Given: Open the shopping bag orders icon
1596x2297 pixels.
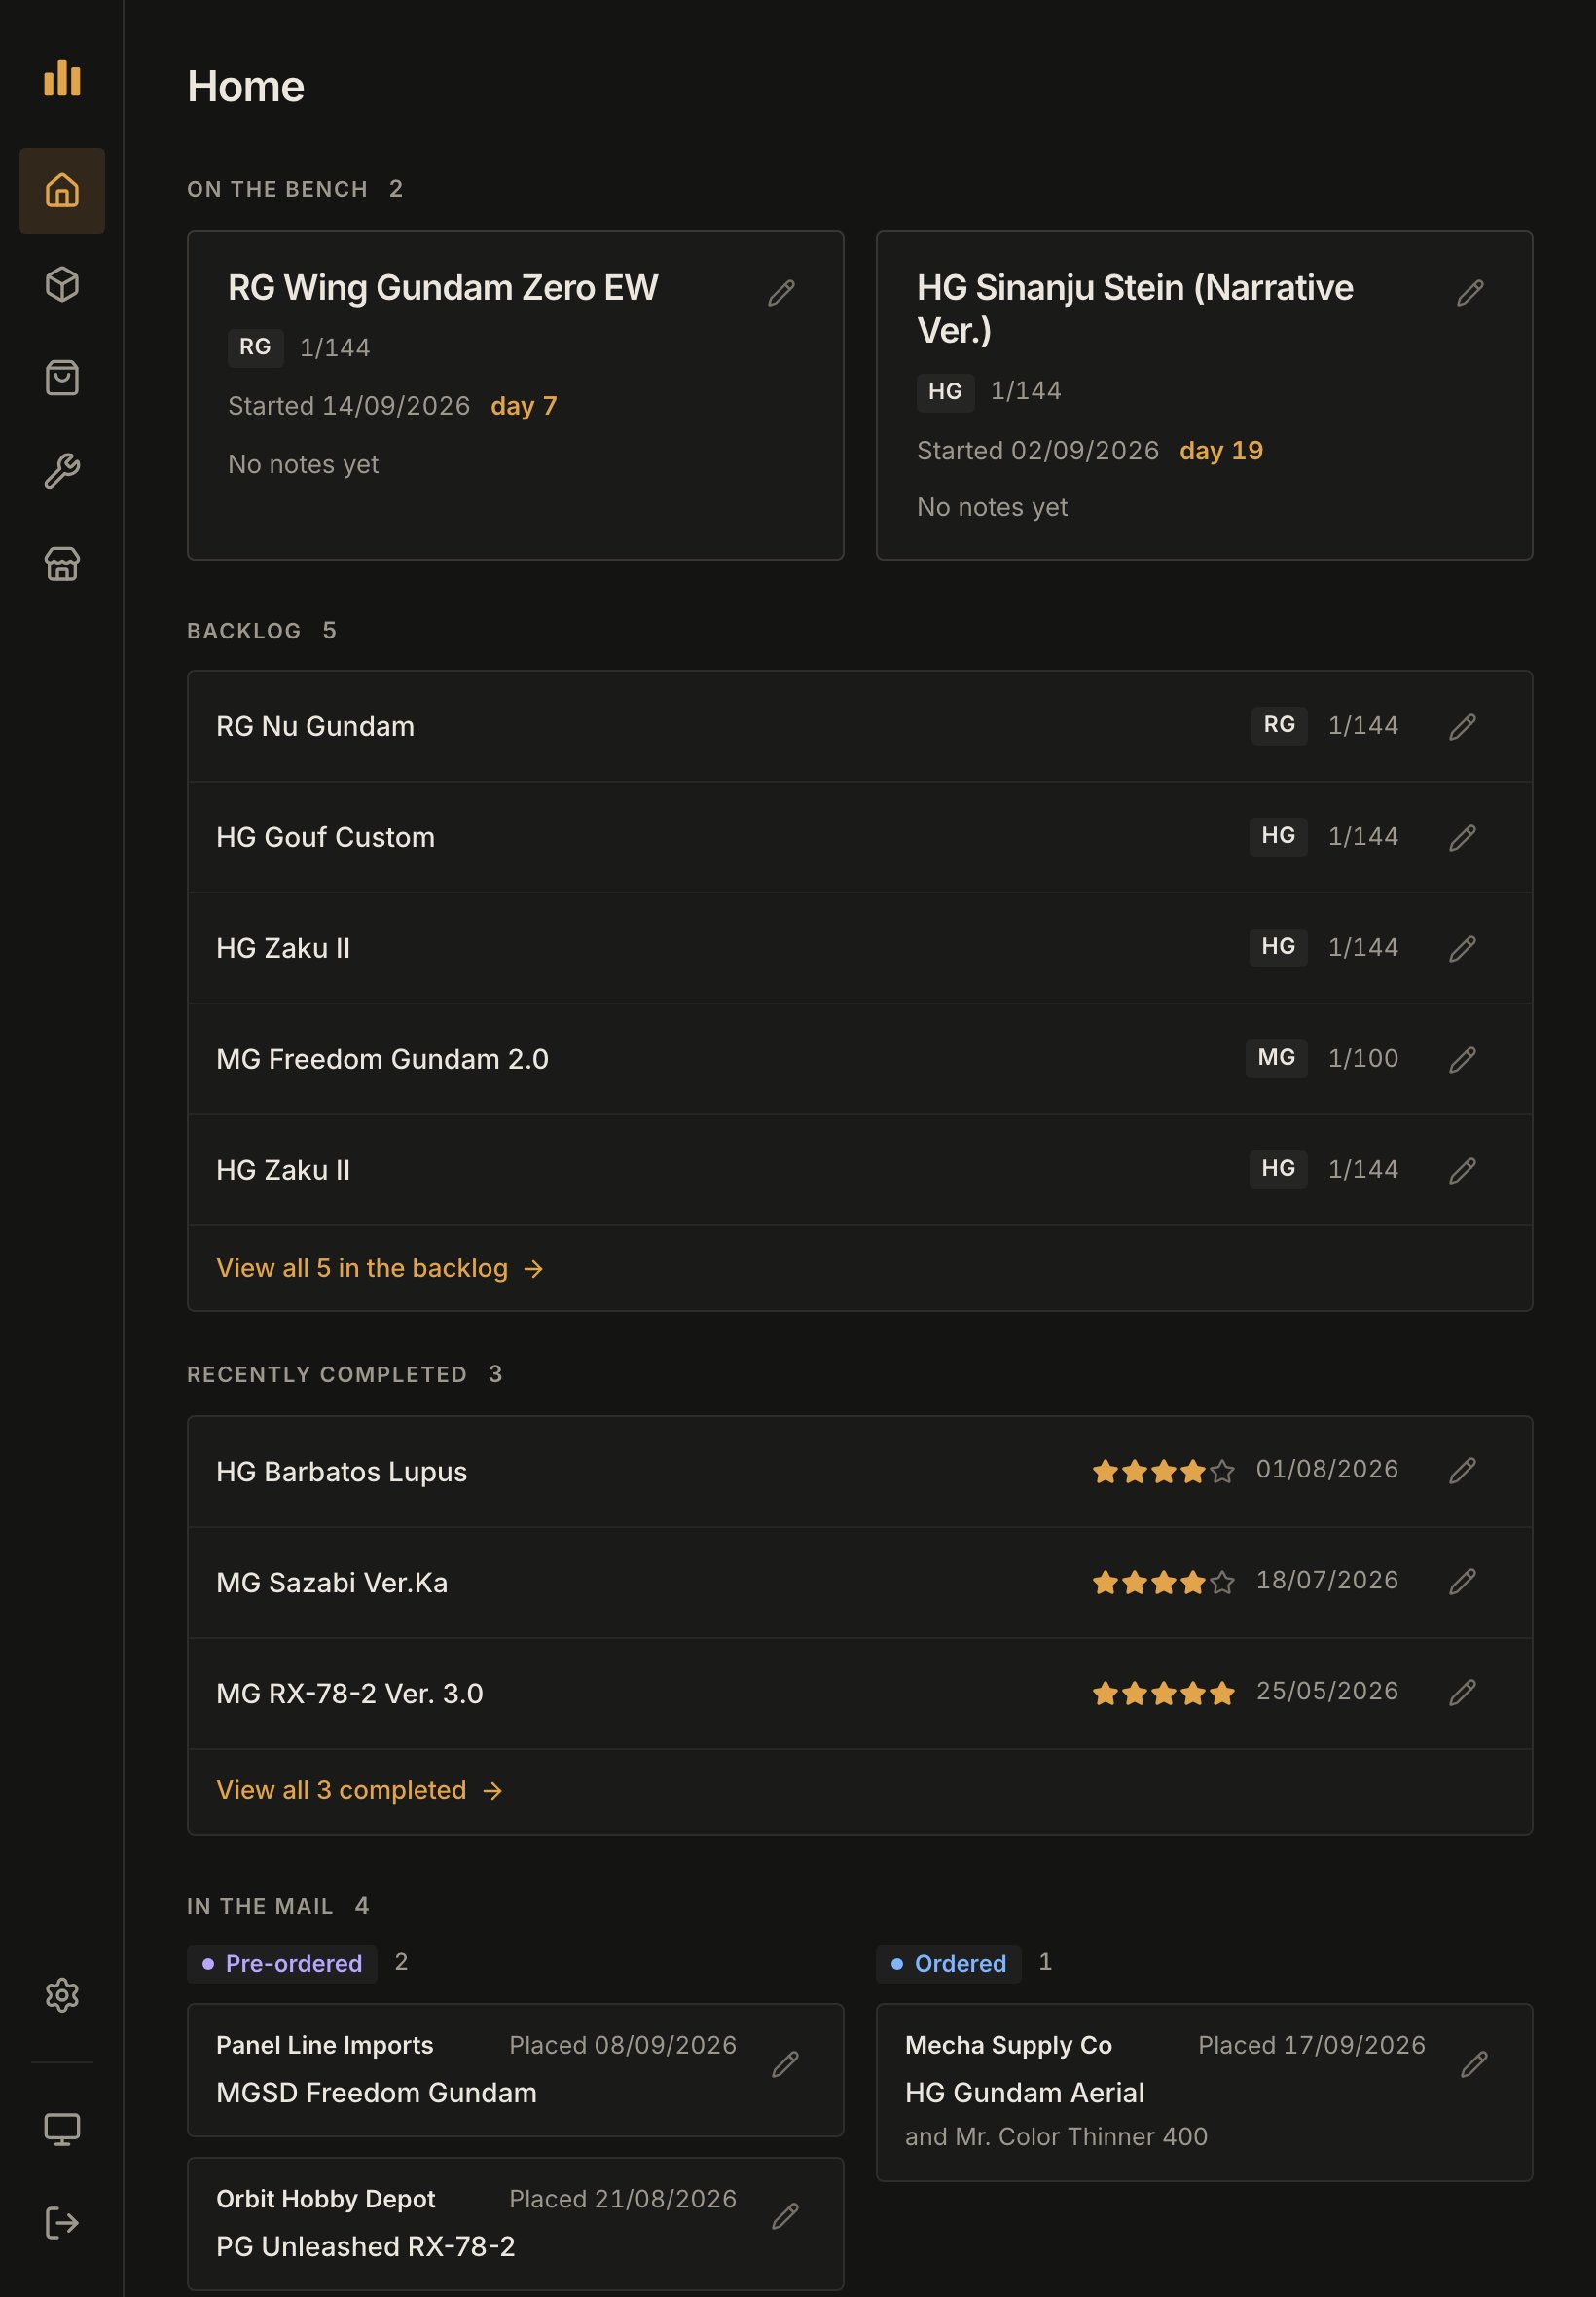Looking at the screenshot, I should 62,378.
